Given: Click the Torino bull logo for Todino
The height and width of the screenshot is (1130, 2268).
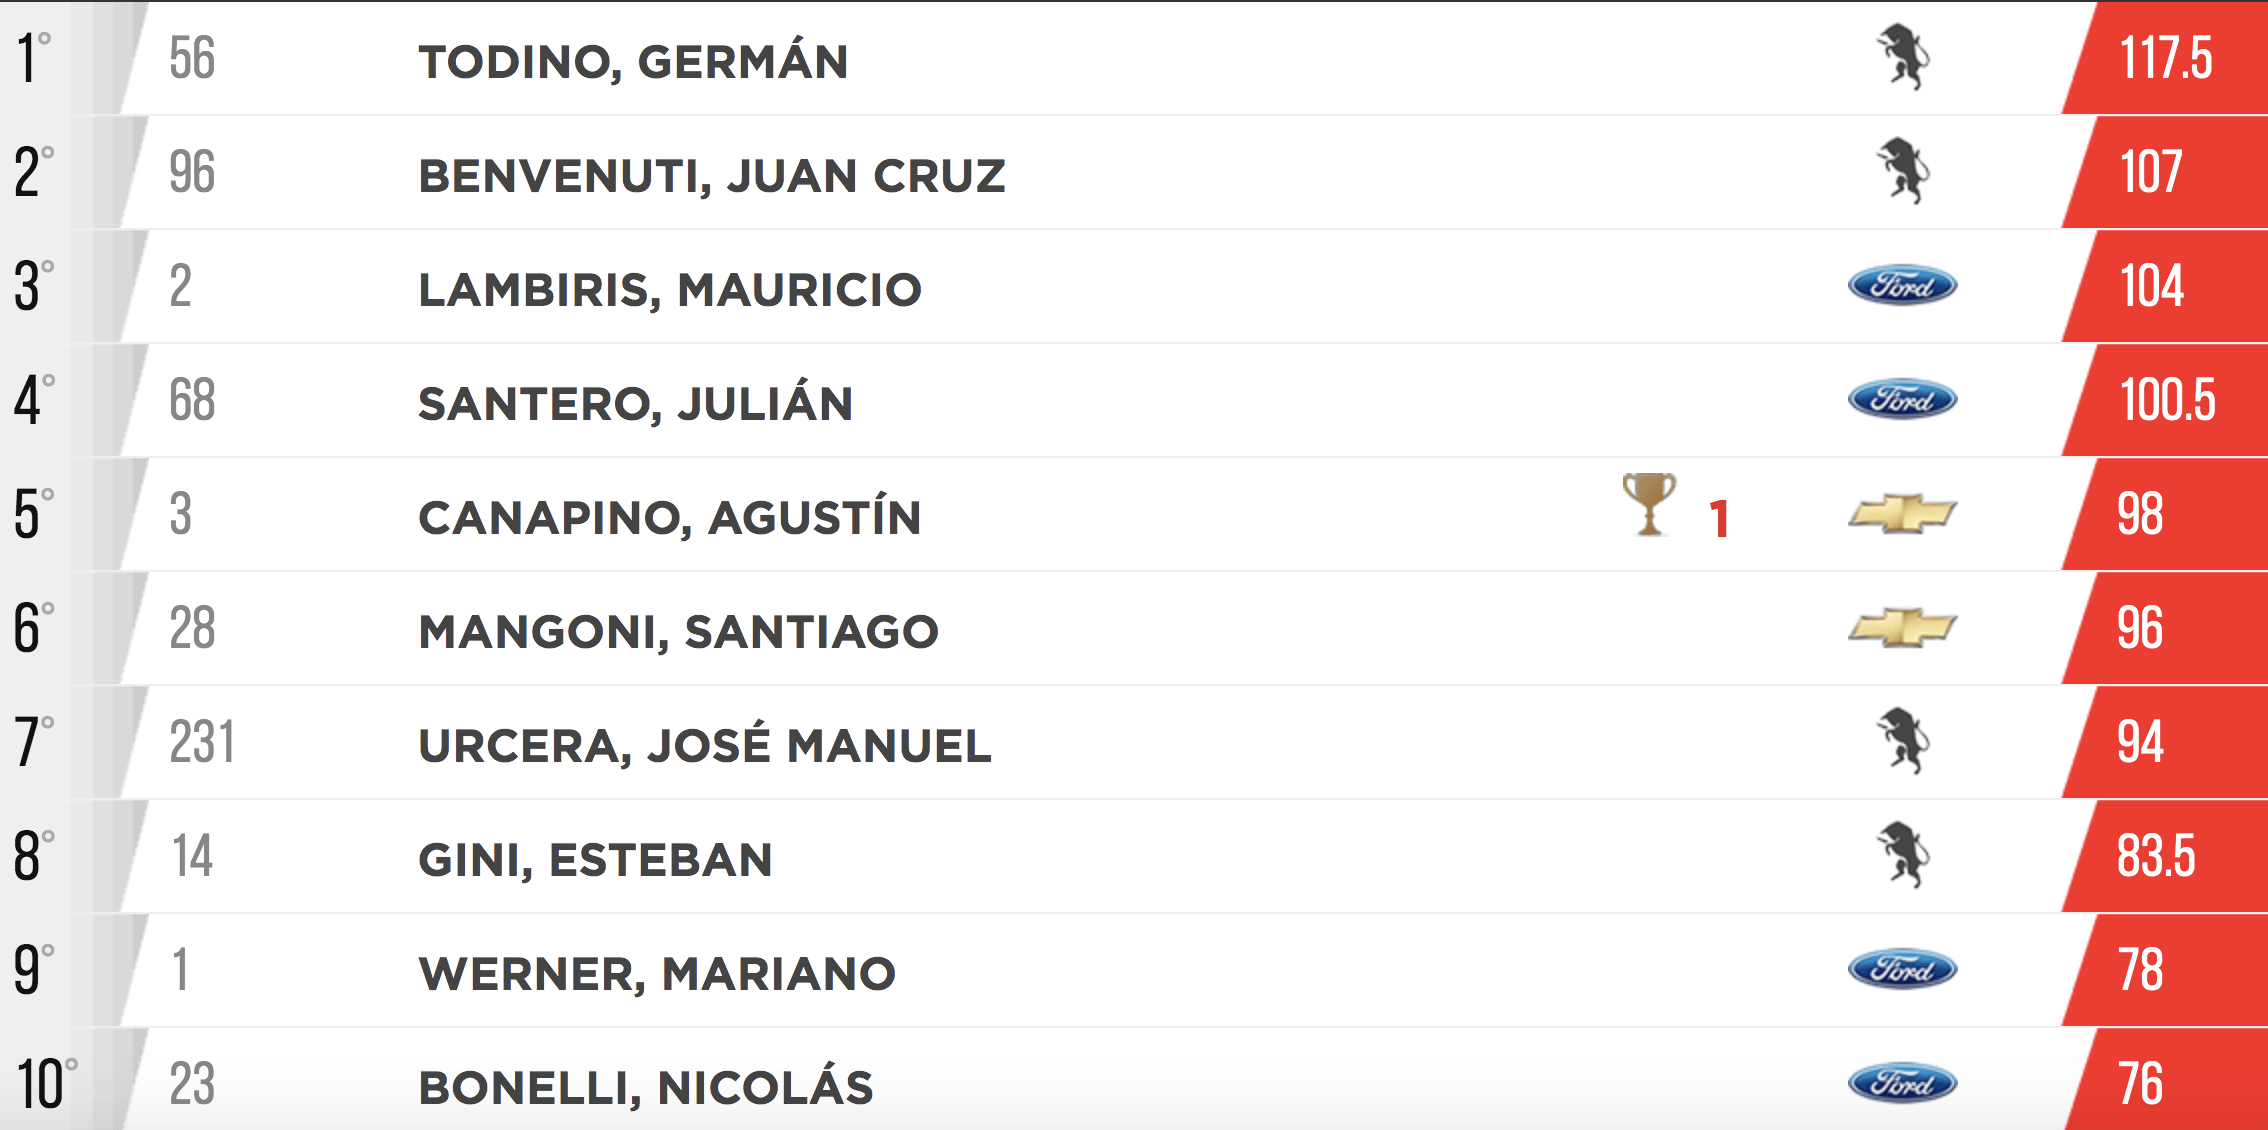Looking at the screenshot, I should [x=1902, y=58].
